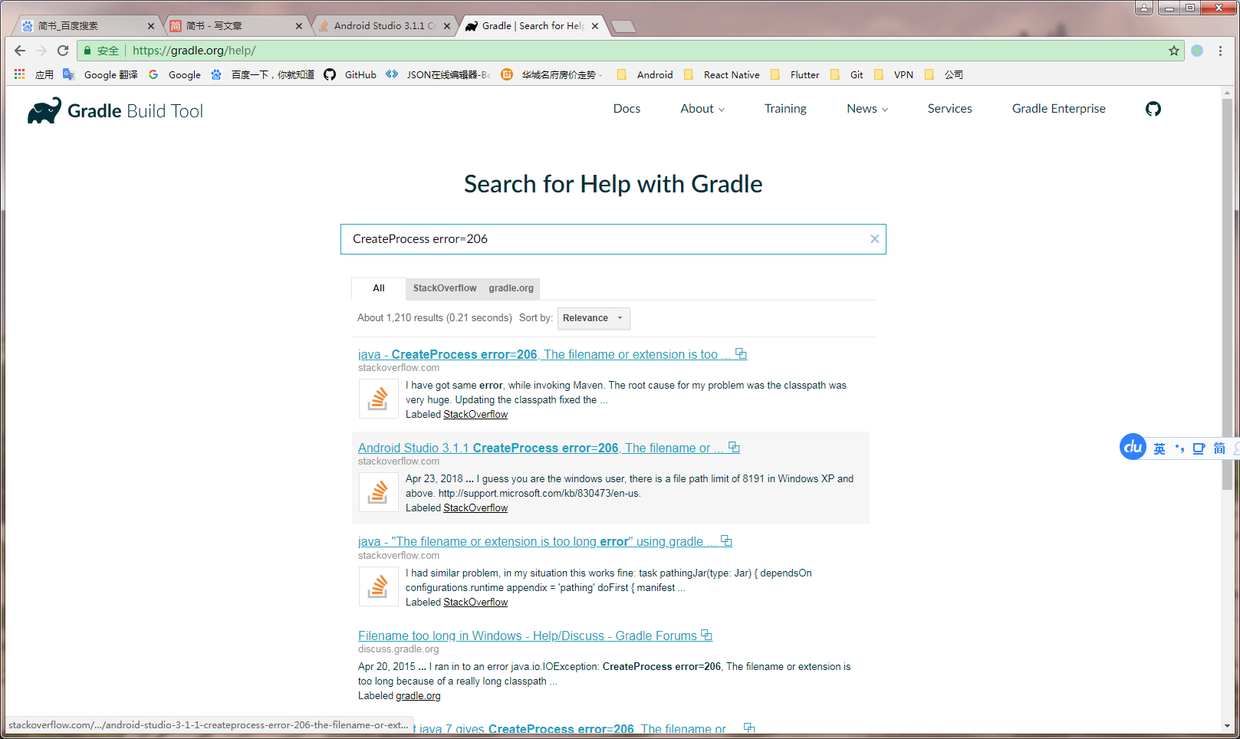Viewport: 1240px width, 739px height.
Task: Open the GitHub bookmark
Action: [x=350, y=75]
